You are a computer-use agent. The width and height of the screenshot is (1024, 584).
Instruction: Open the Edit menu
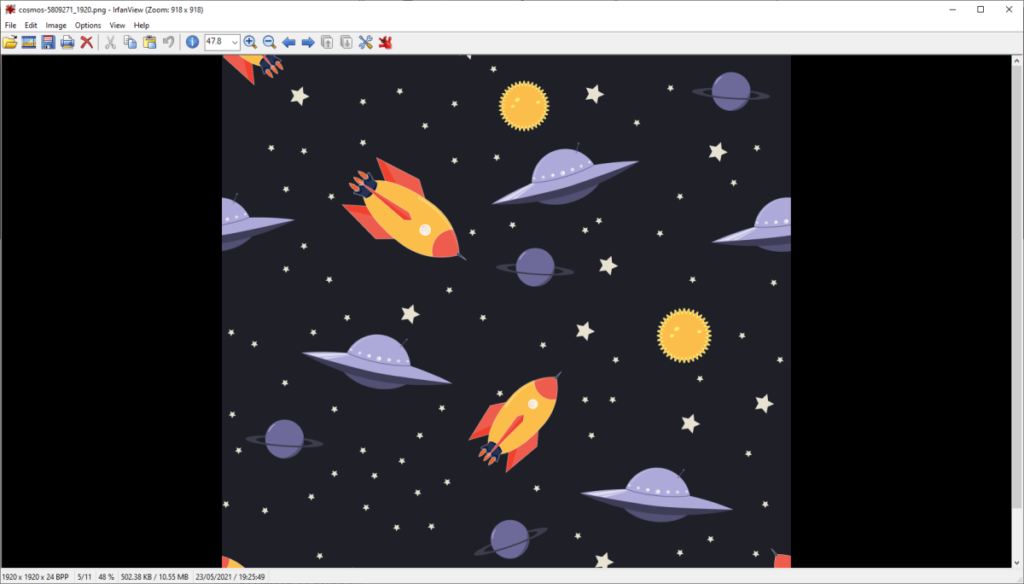tap(31, 25)
